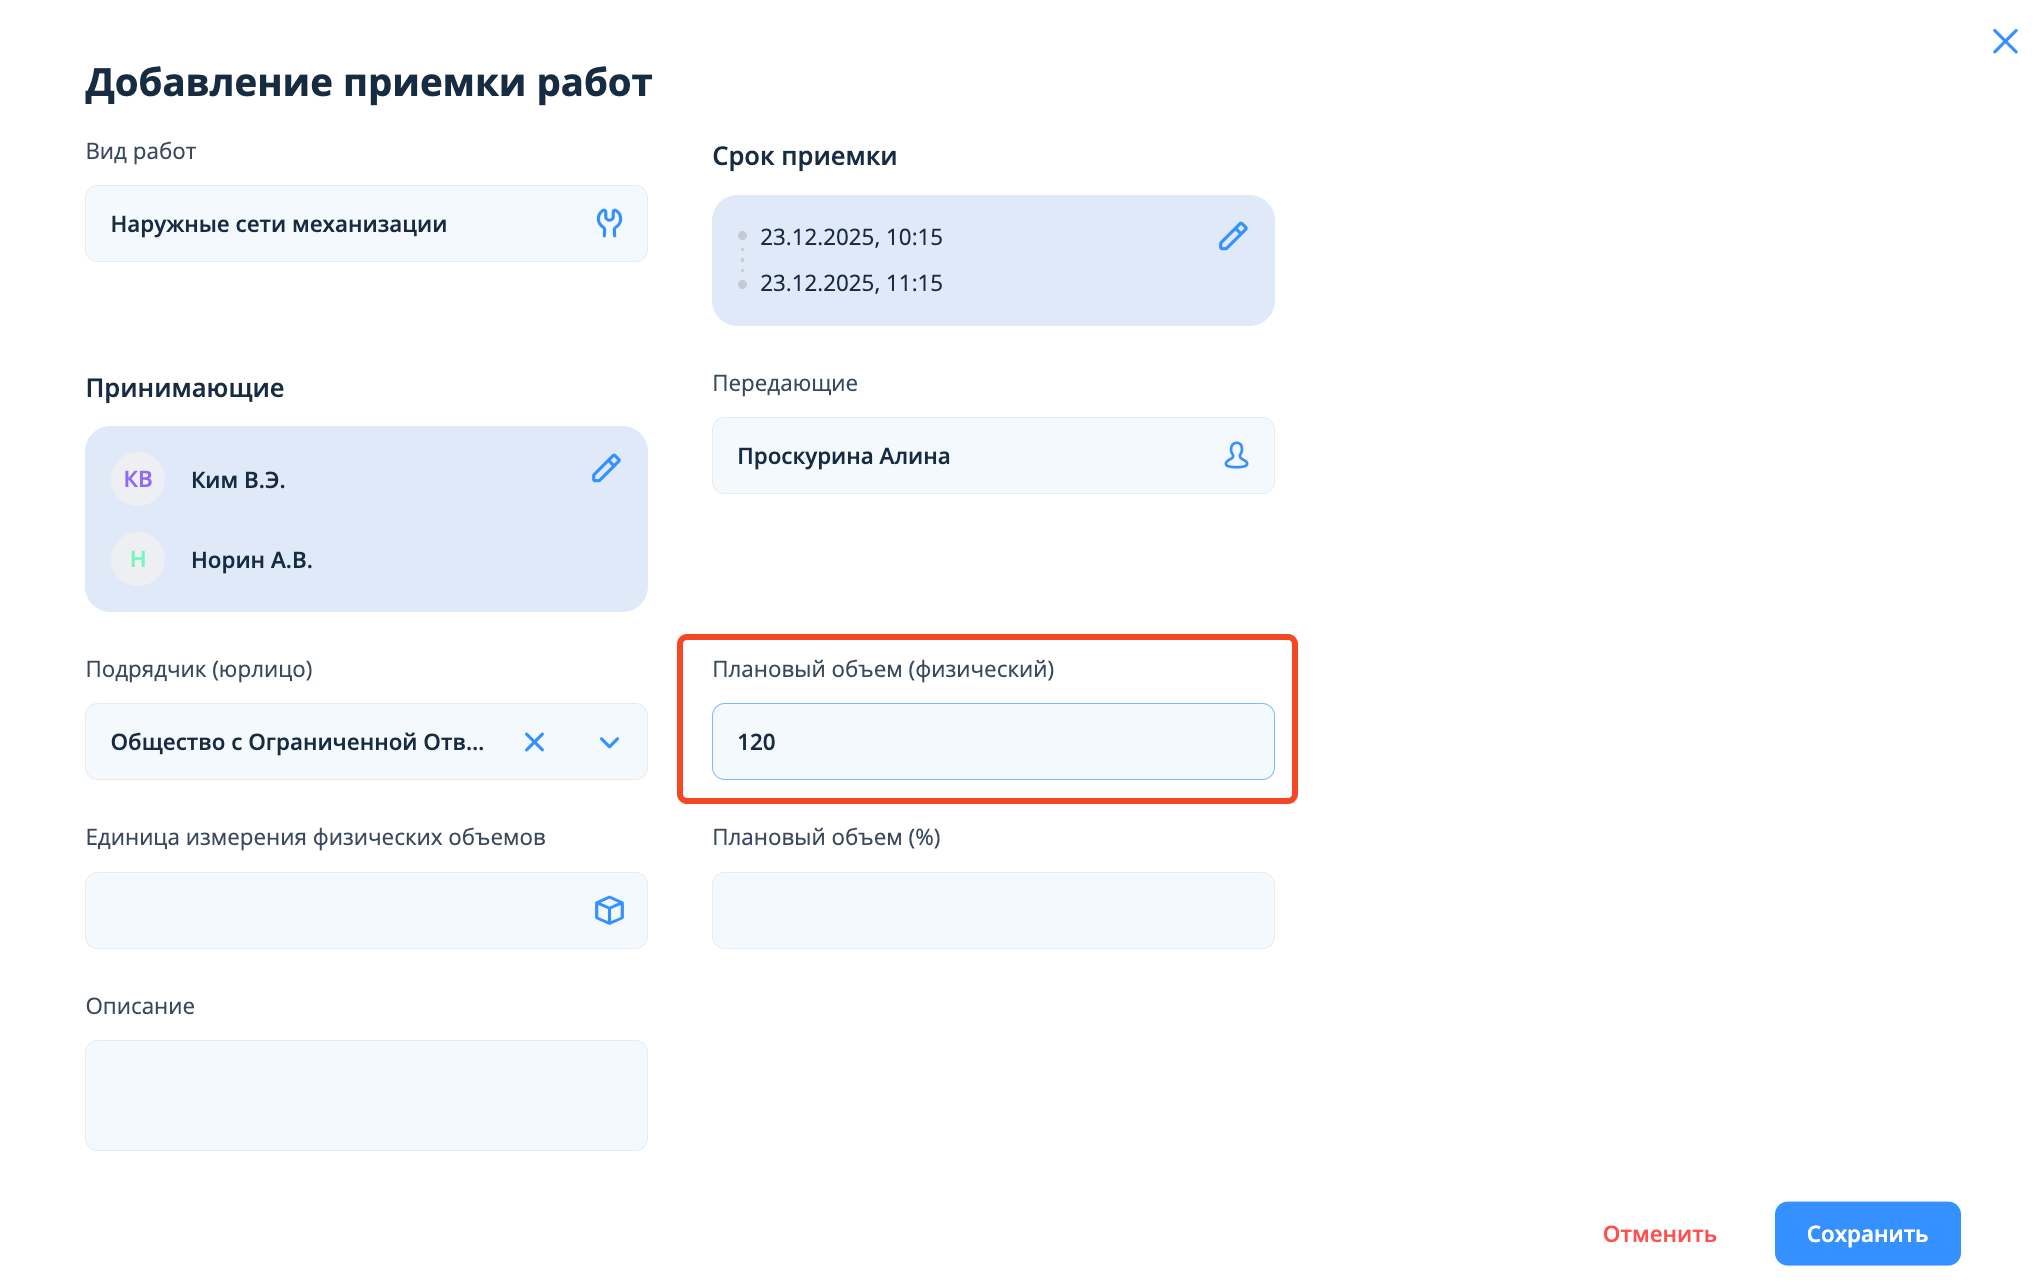Edit the receiving persons list

pyautogui.click(x=606, y=468)
